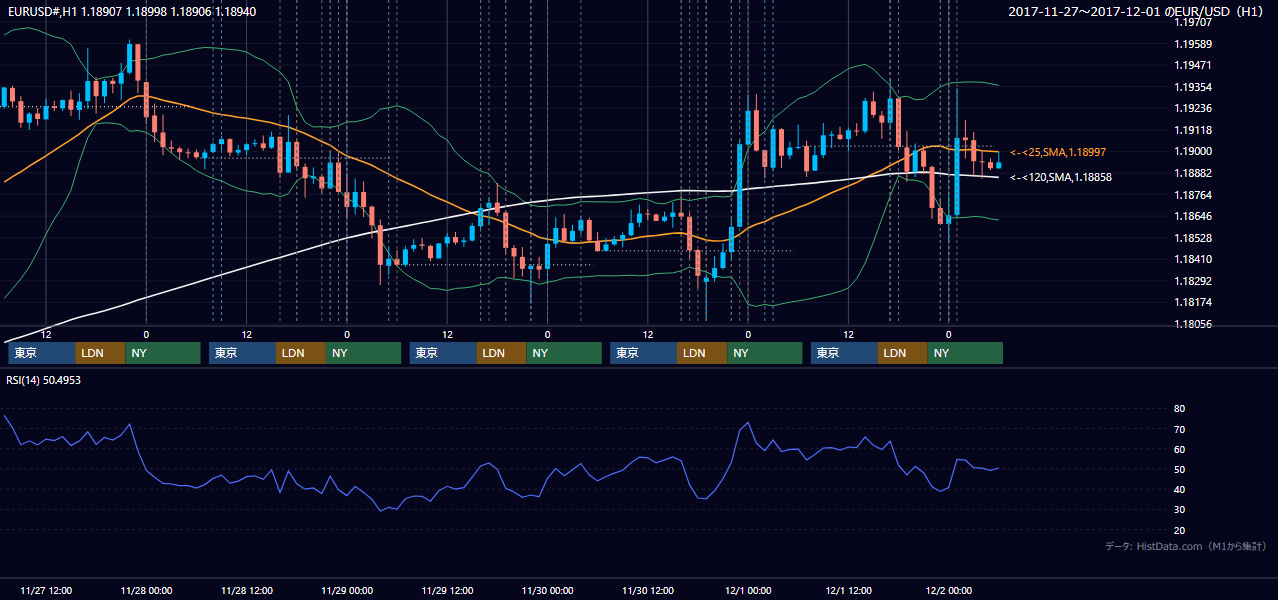1278x600 pixels.
Task: Click price axis value 1.18056
Action: [x=1193, y=324]
